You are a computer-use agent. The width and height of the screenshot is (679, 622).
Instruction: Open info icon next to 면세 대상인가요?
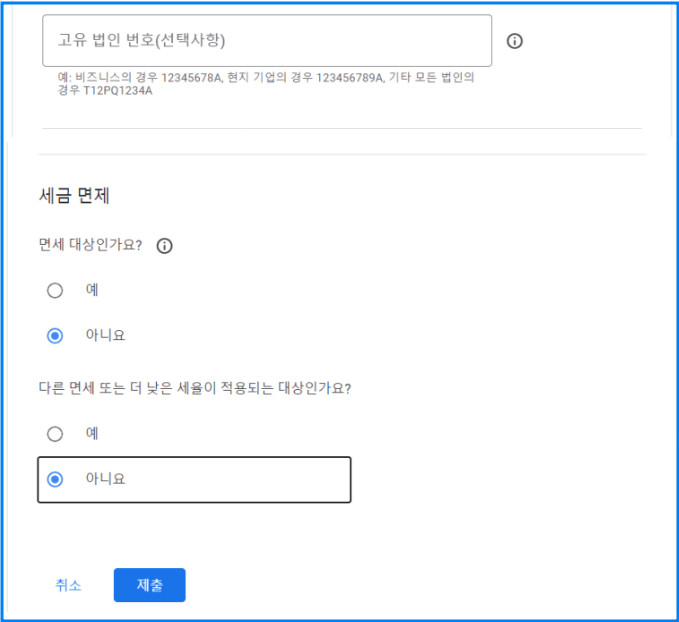164,246
